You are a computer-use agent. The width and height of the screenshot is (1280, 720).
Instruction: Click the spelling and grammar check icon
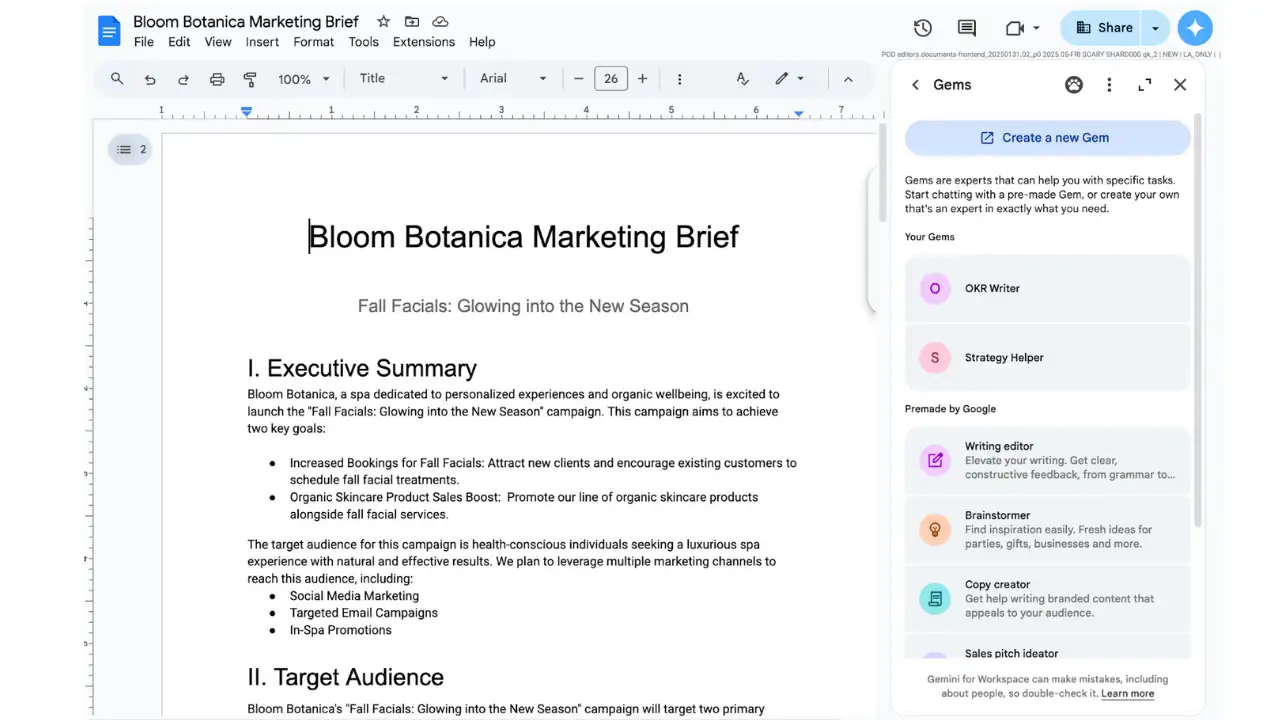(742, 79)
